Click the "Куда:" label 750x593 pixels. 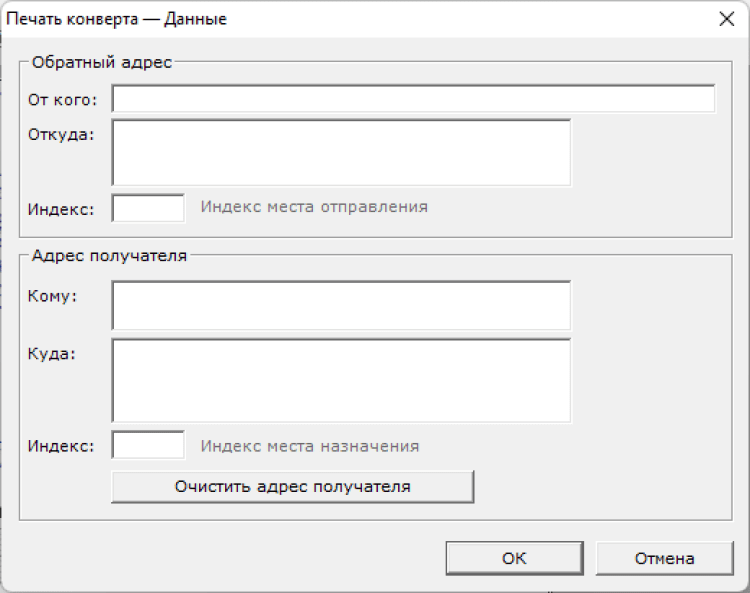pos(53,353)
